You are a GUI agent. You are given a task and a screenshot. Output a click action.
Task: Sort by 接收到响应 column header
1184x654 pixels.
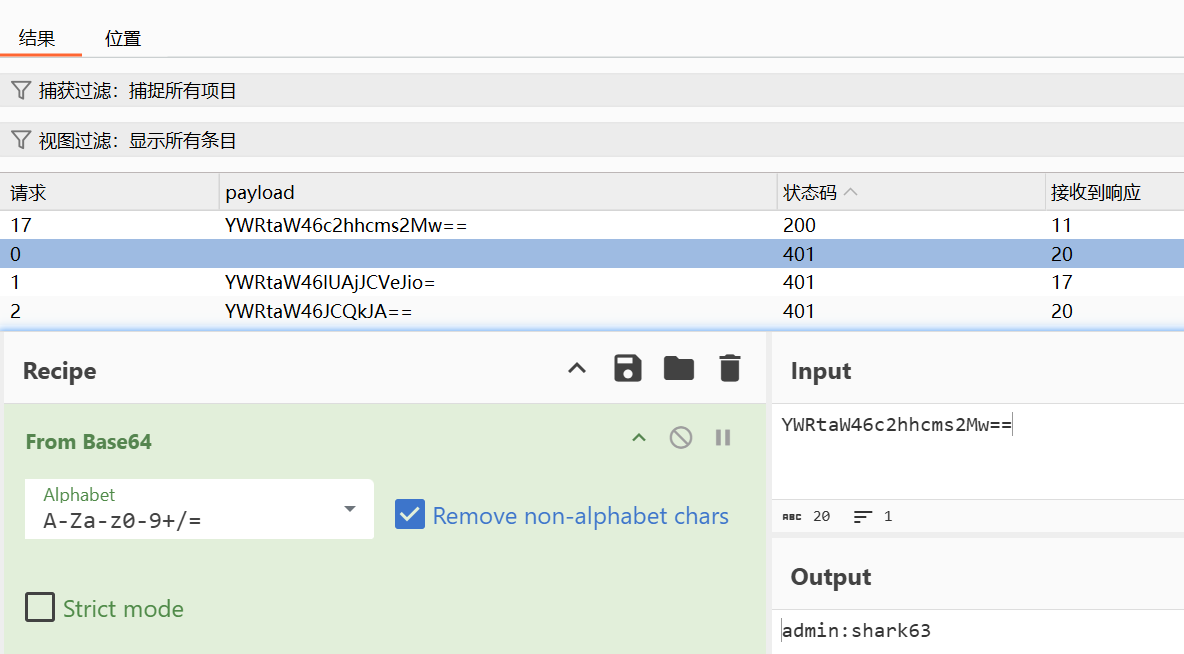(x=1095, y=192)
